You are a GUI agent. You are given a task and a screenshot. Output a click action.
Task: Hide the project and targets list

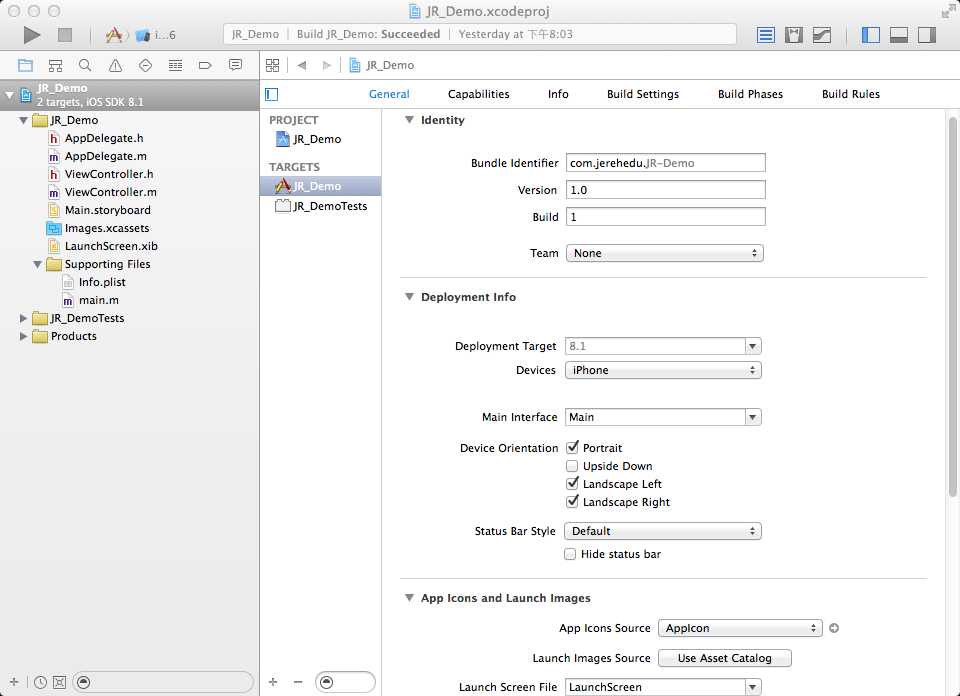coord(272,94)
